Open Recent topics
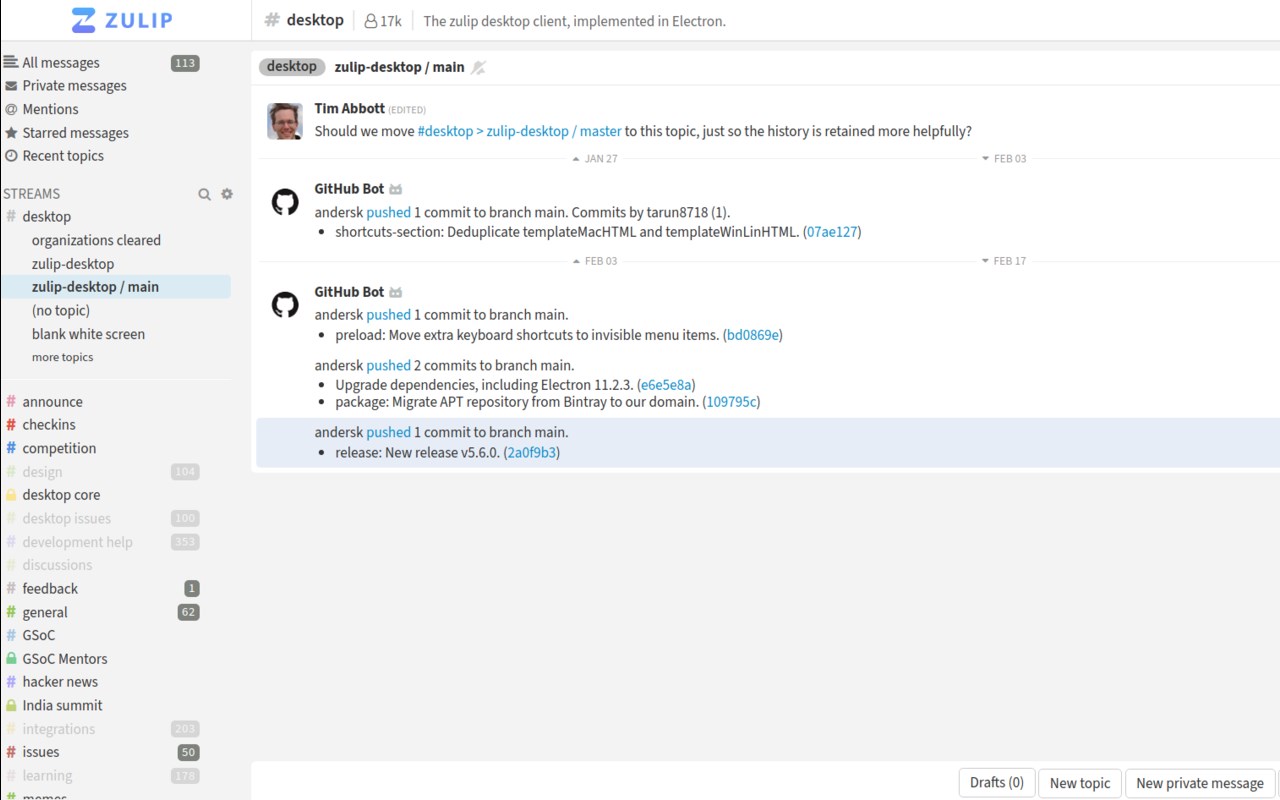 63,156
